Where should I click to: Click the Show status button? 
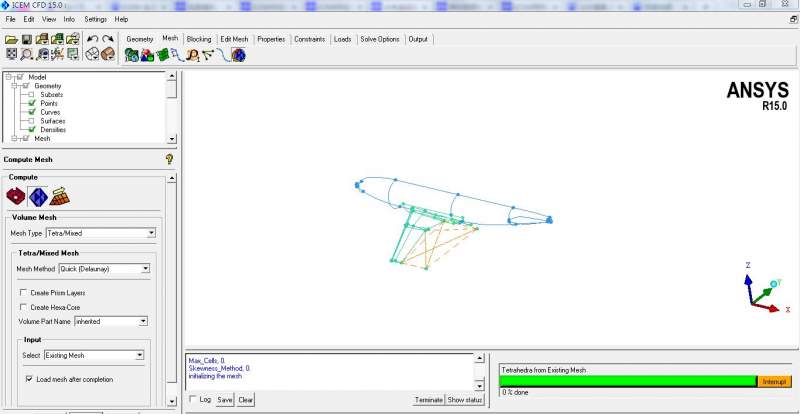point(465,400)
